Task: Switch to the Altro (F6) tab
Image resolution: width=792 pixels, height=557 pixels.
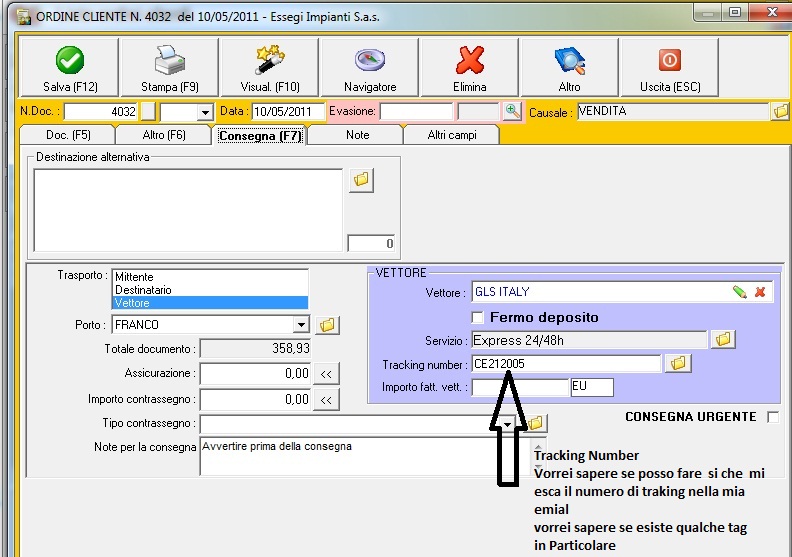Action: 164,135
